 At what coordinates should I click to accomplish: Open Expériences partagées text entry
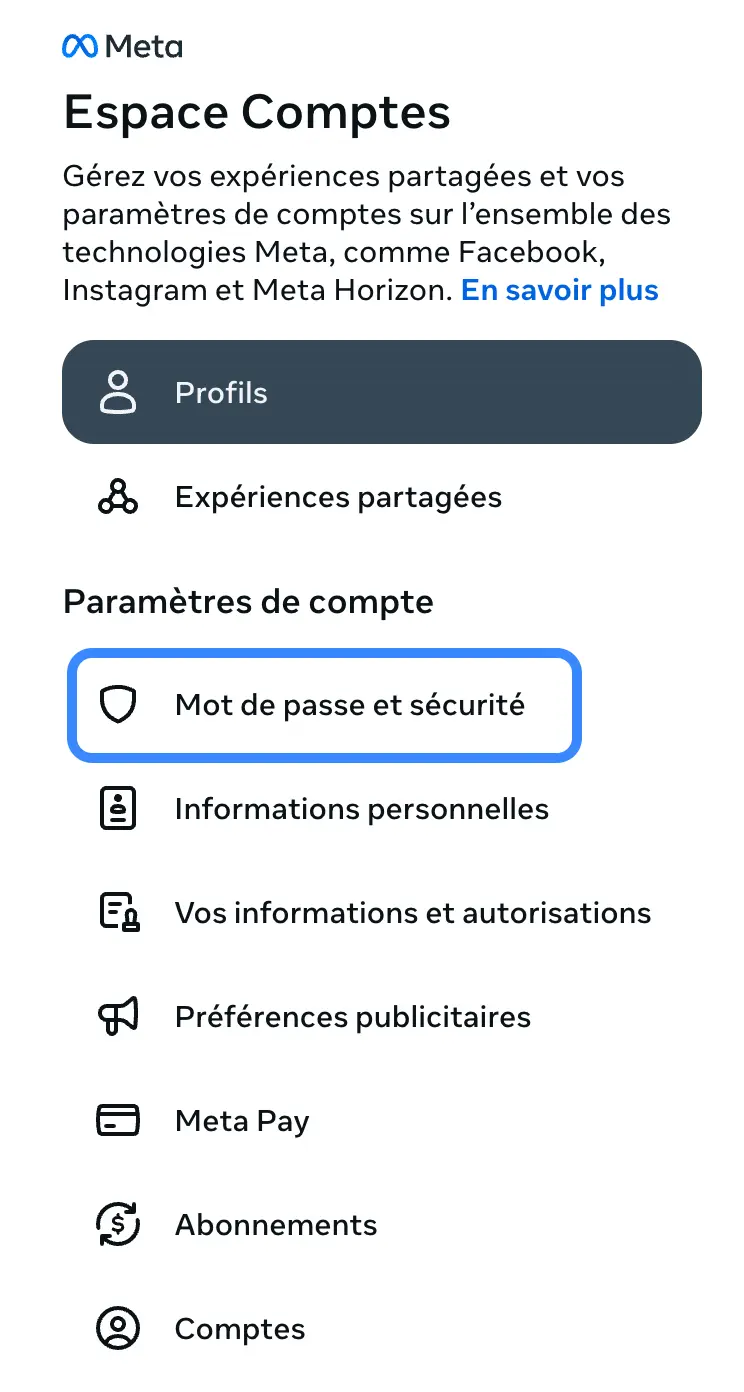coord(338,497)
